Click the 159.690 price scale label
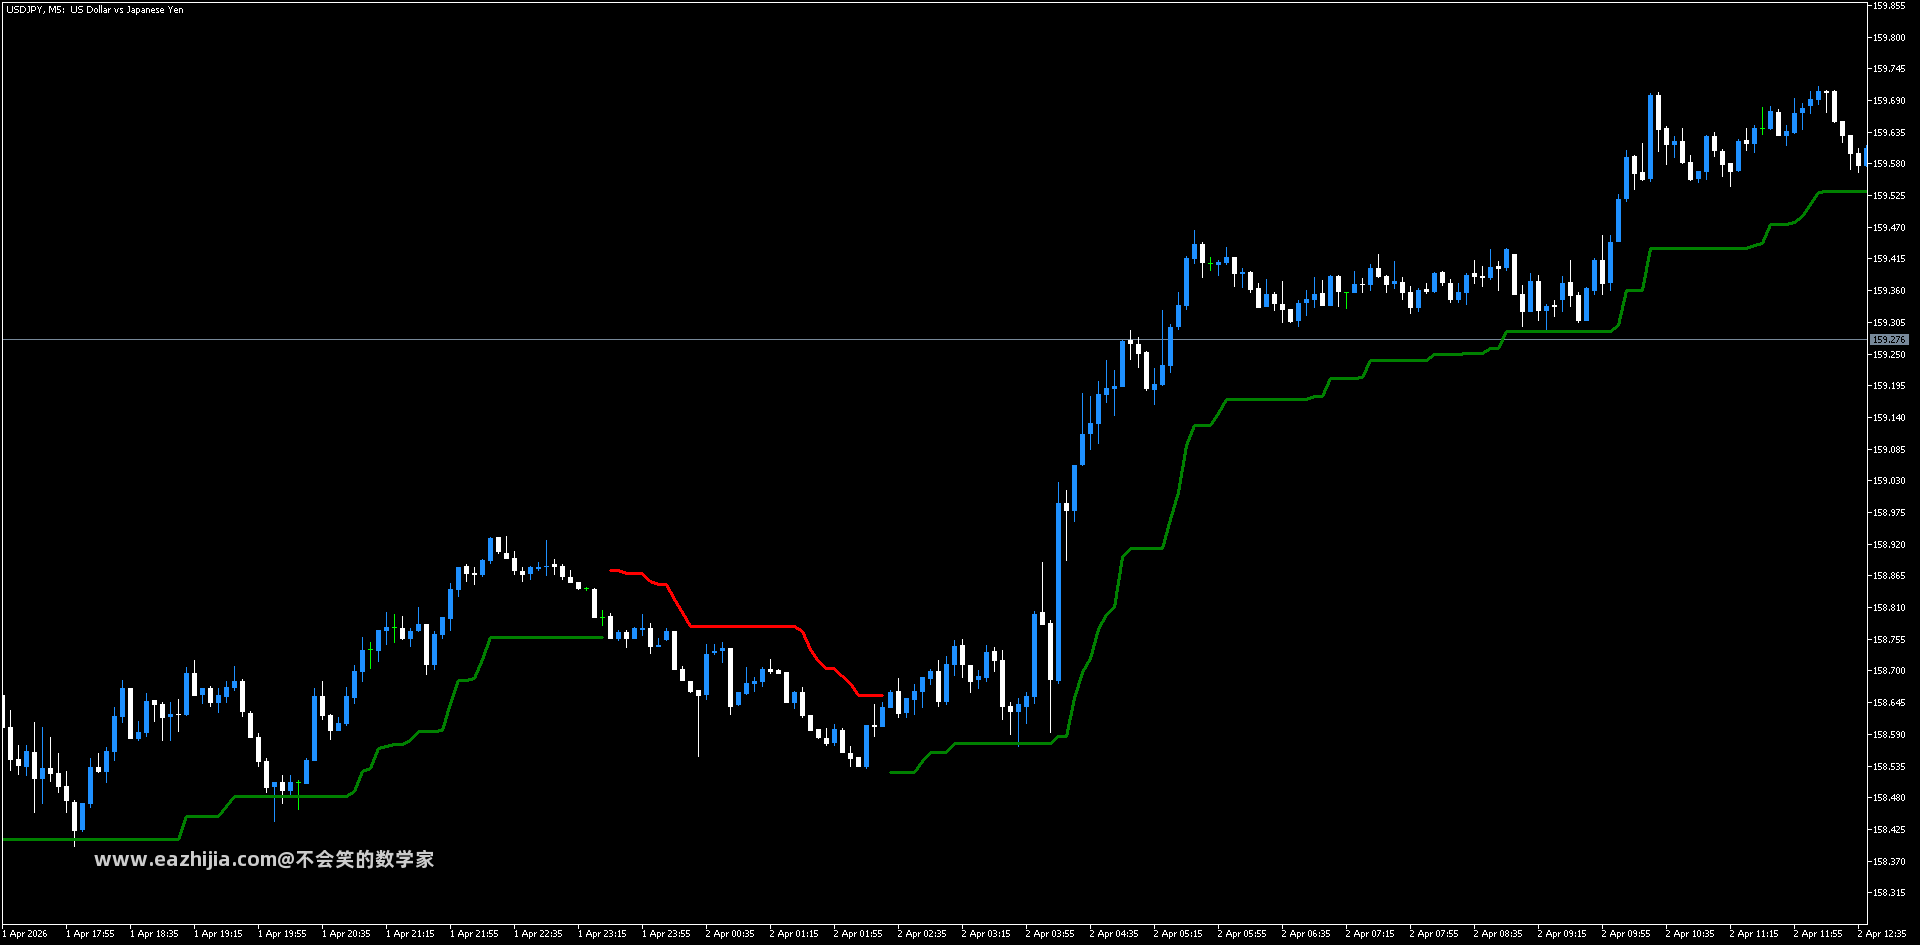The height and width of the screenshot is (945, 1920). tap(1889, 101)
